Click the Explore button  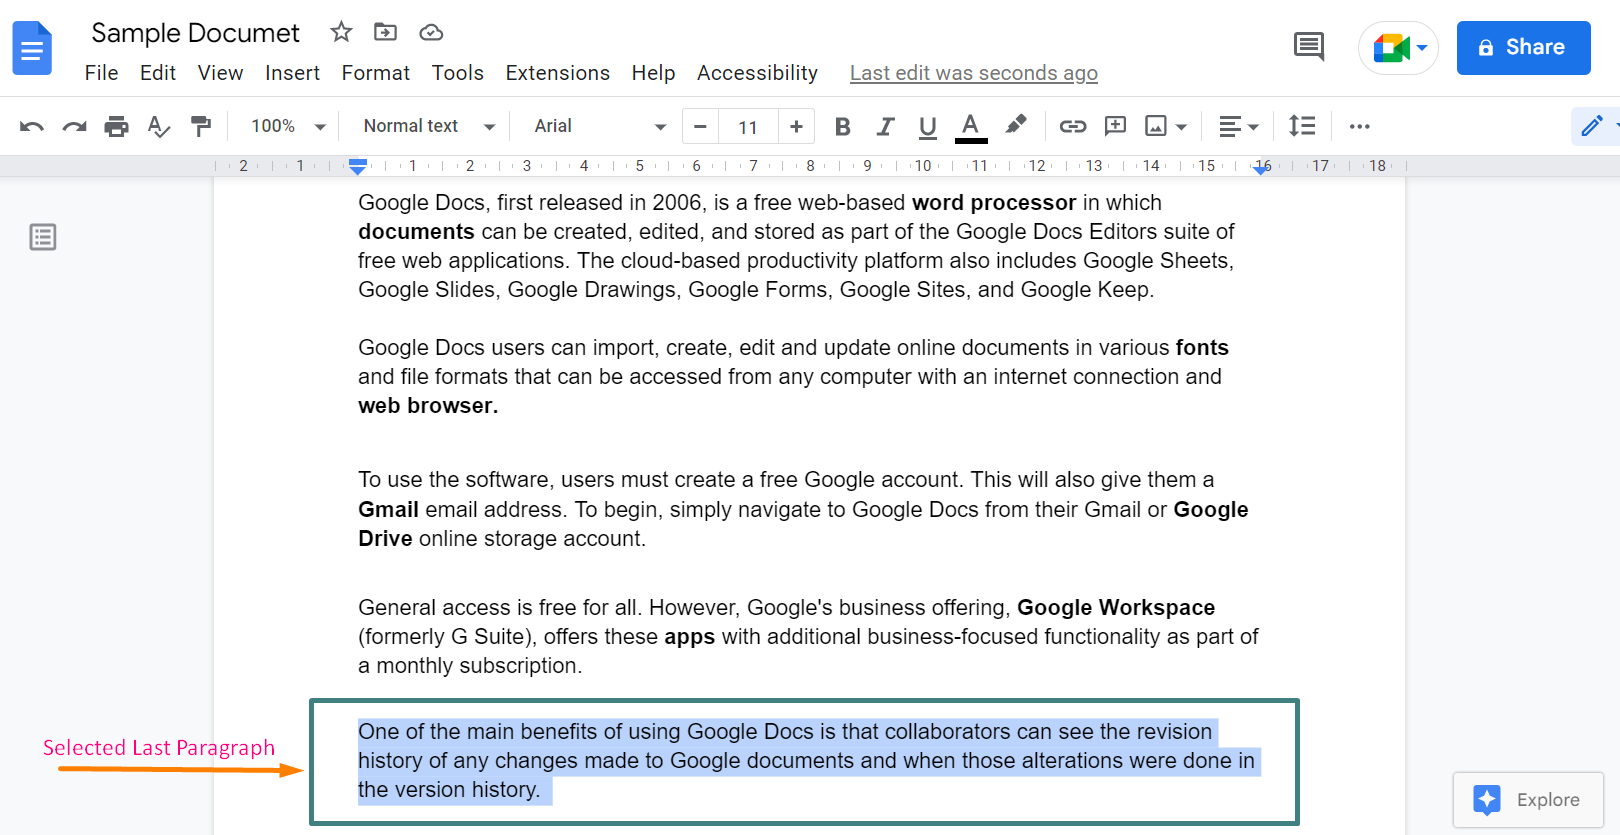(1528, 799)
